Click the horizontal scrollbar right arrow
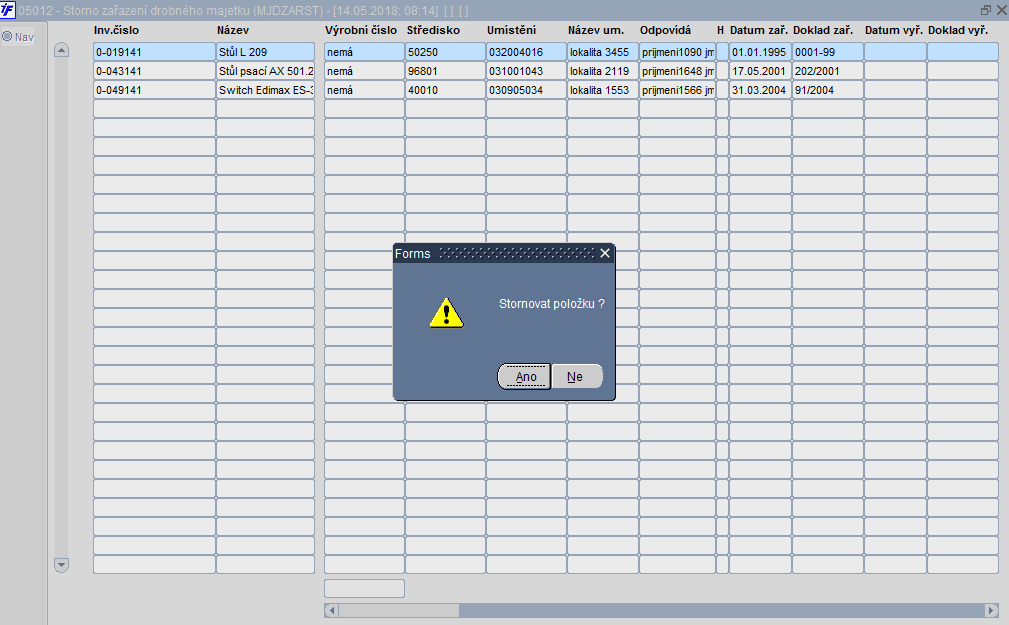 tap(991, 610)
